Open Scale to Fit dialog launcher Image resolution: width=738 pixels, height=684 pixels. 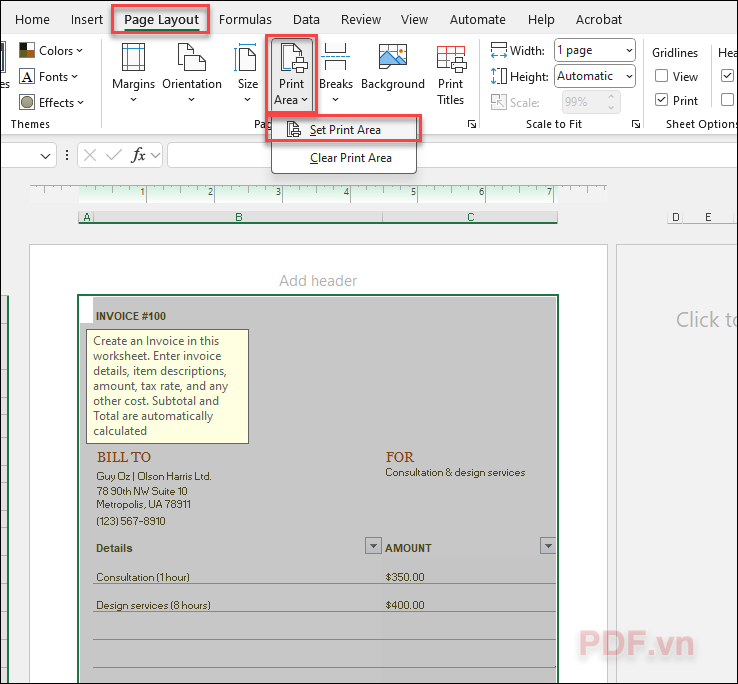coord(636,124)
